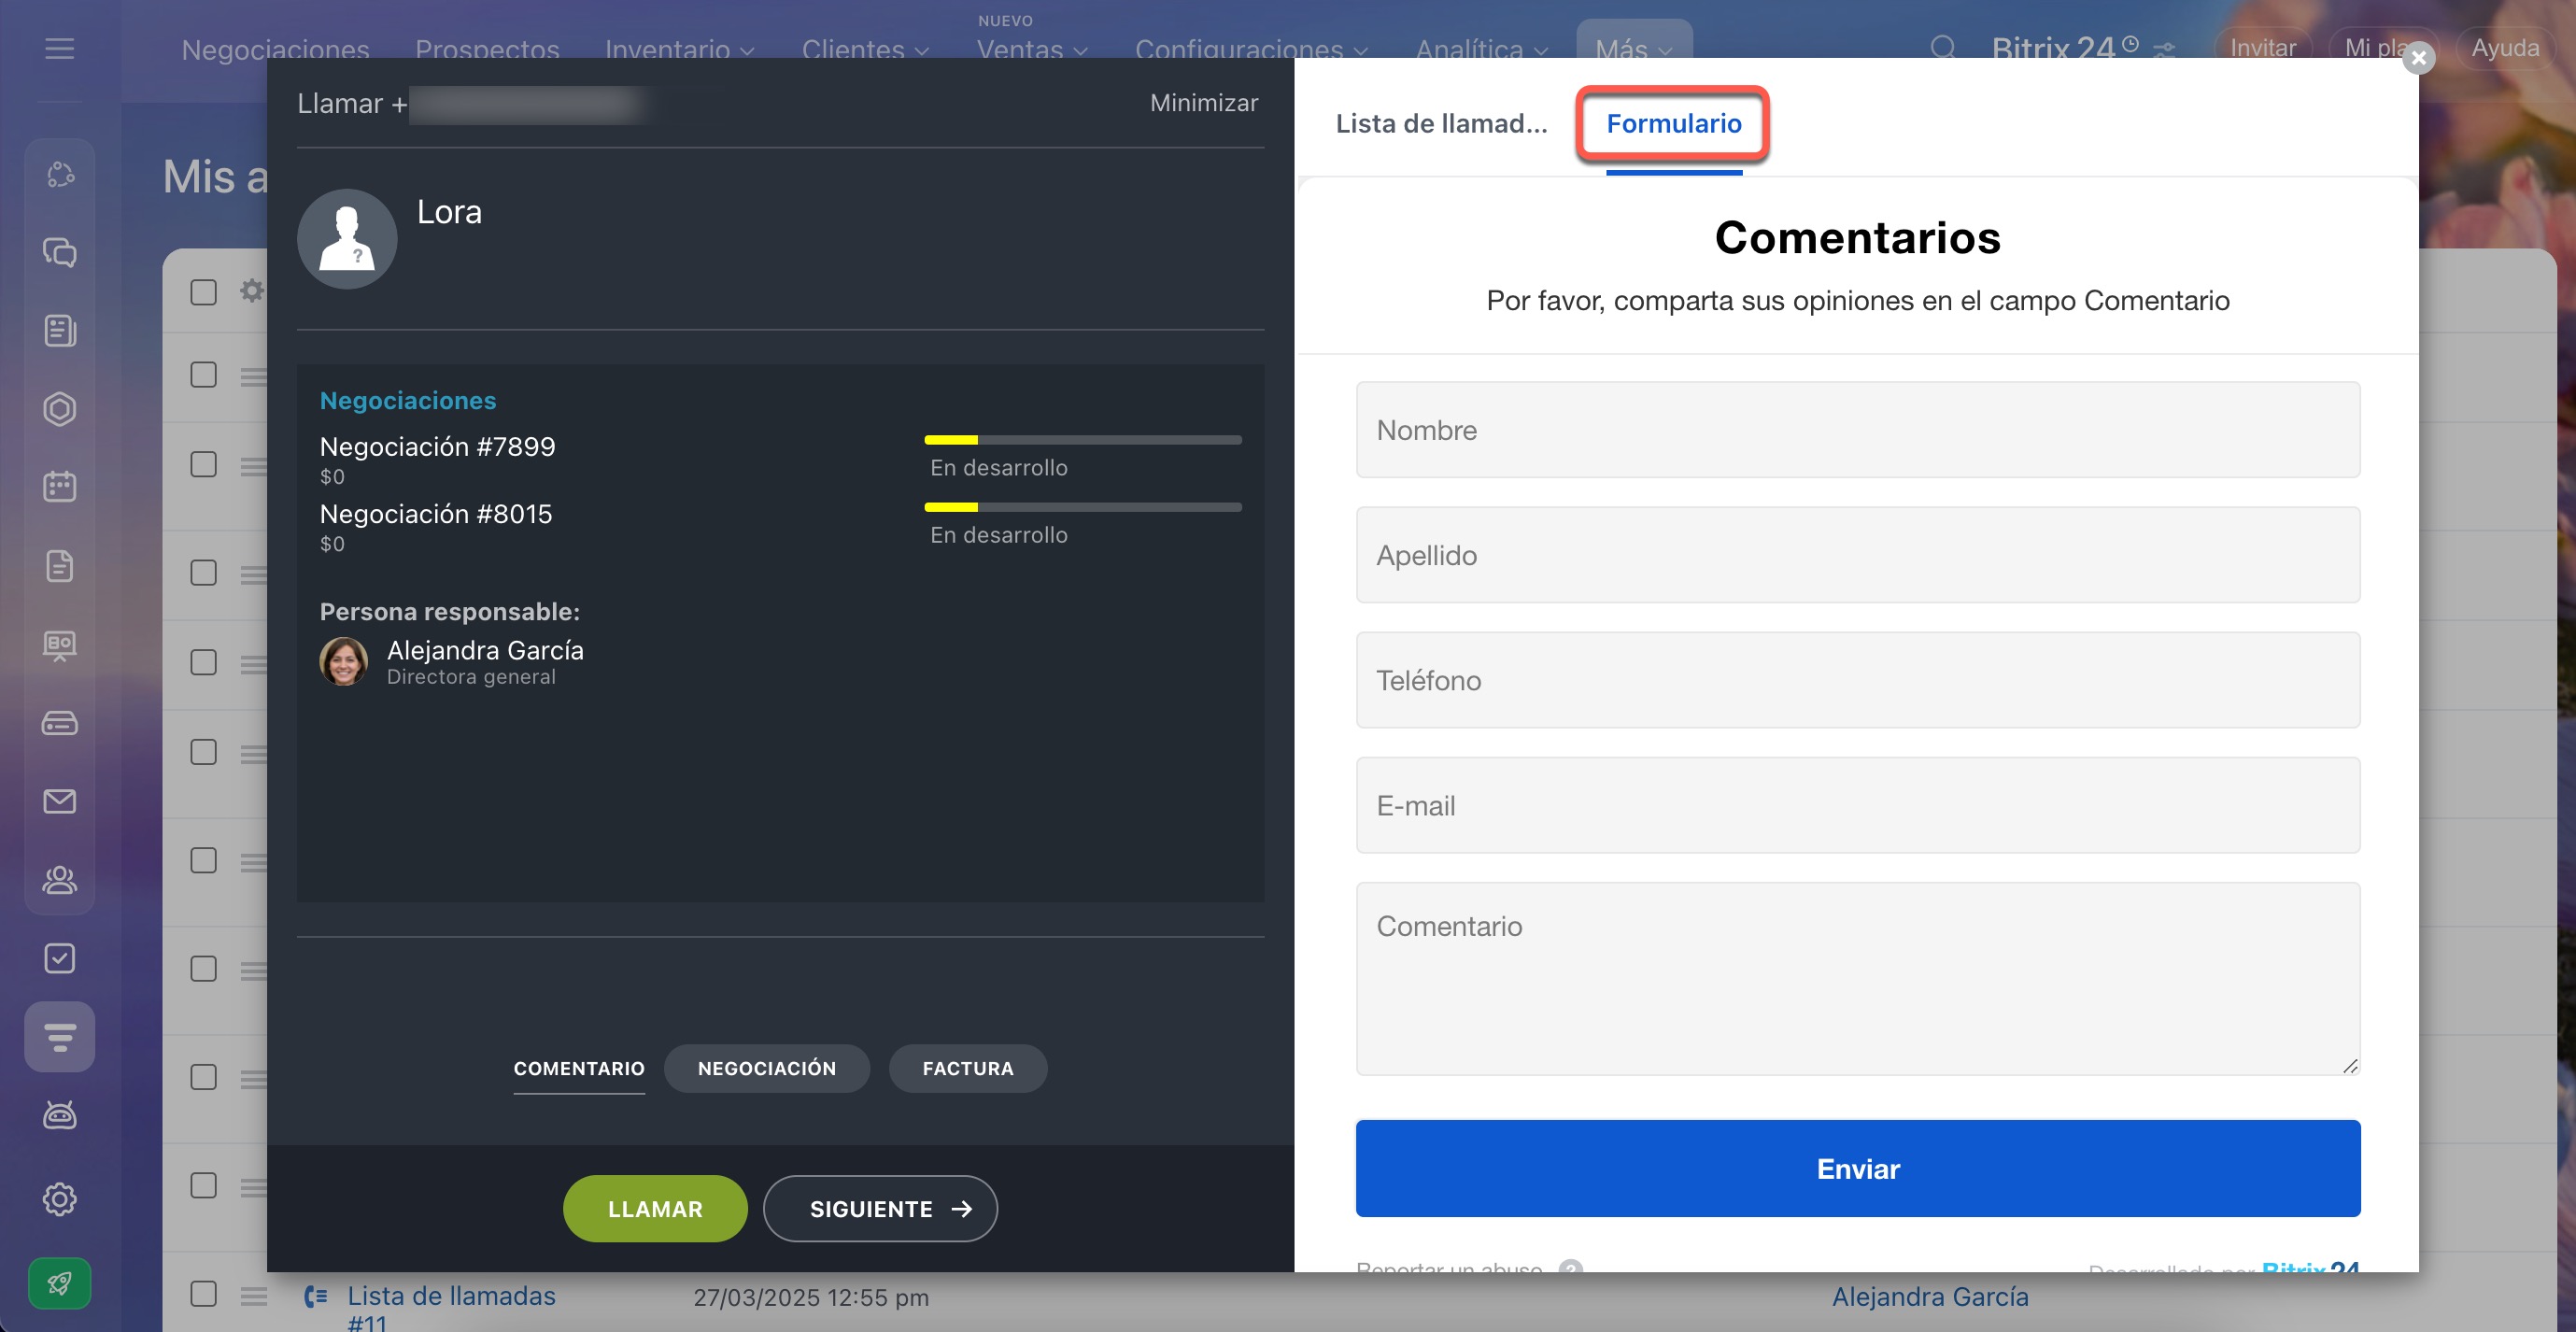Click the Teléfono input field

point(1857,680)
